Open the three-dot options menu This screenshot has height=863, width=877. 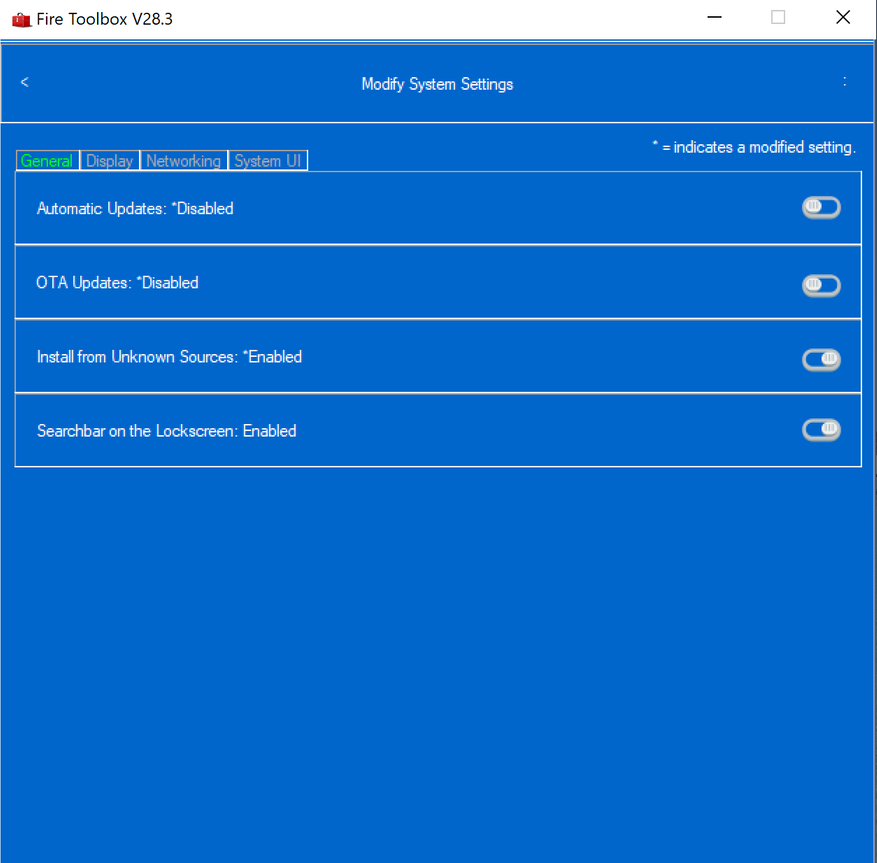844,82
